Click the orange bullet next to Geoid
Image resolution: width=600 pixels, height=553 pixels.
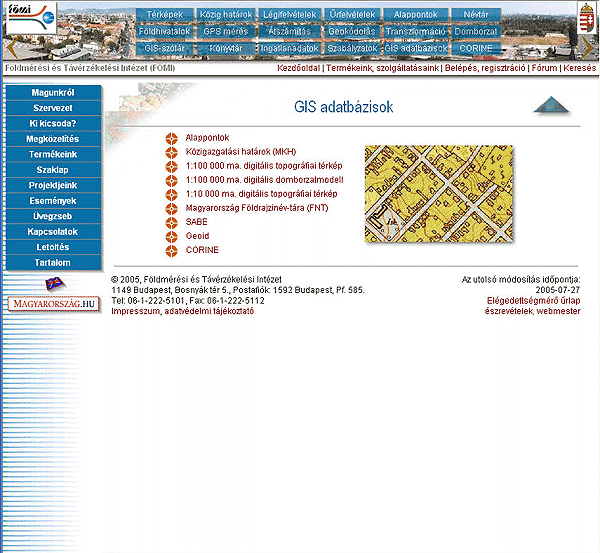(172, 235)
